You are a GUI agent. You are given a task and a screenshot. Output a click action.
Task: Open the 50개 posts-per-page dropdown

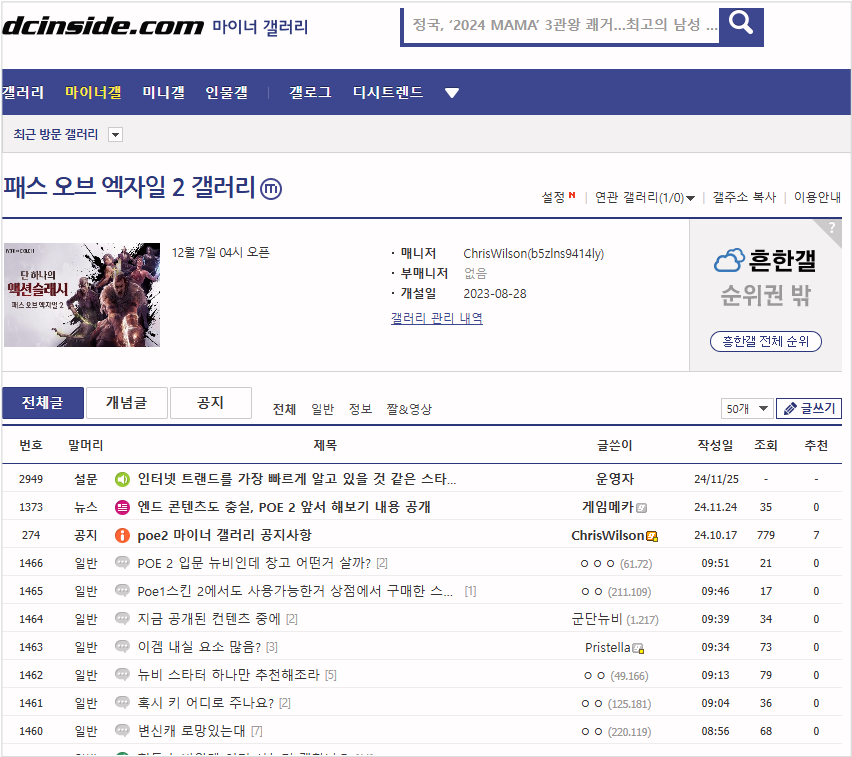coord(747,409)
